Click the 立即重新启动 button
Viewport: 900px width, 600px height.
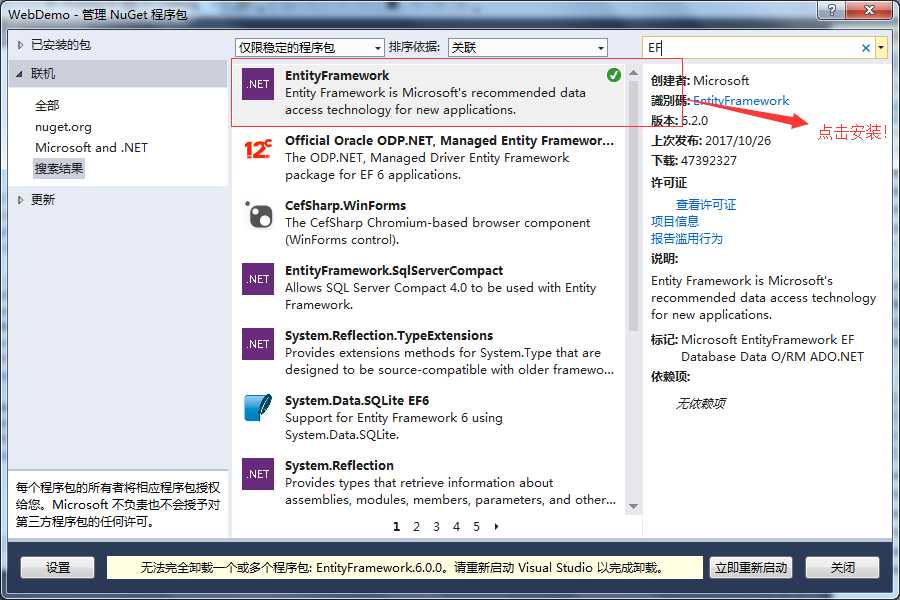click(751, 568)
